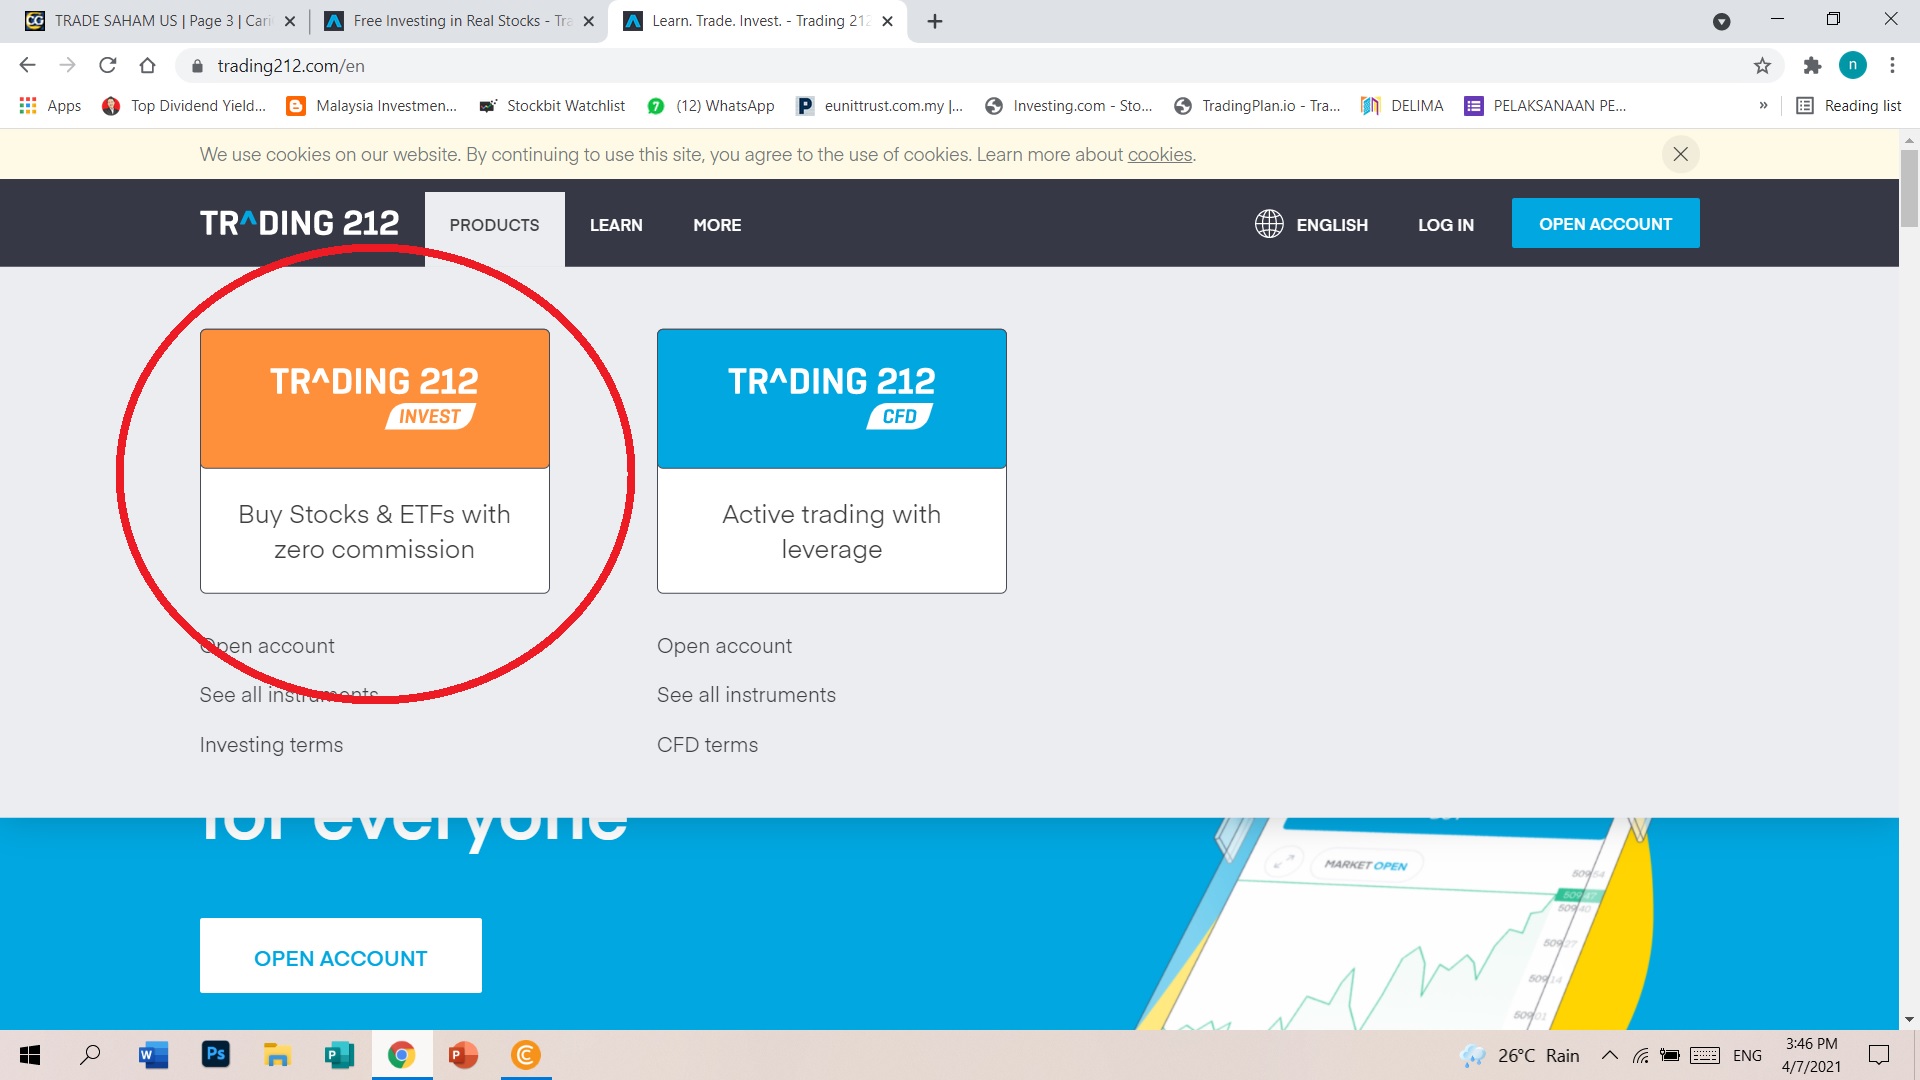Open the Chrome three-dot menu
The width and height of the screenshot is (1920, 1080).
(x=1892, y=66)
